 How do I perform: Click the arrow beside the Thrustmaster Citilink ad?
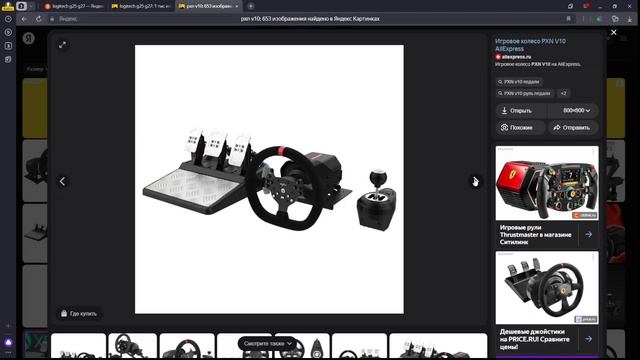[588, 234]
